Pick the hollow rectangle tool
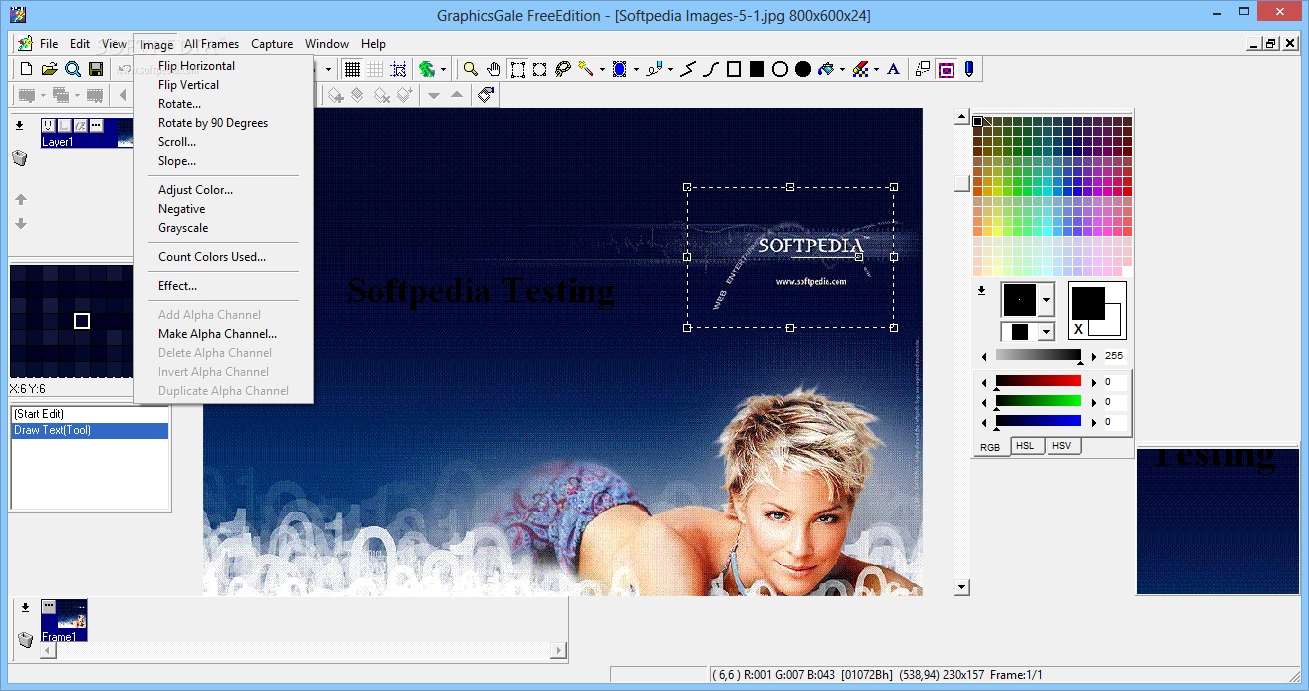 click(x=734, y=69)
